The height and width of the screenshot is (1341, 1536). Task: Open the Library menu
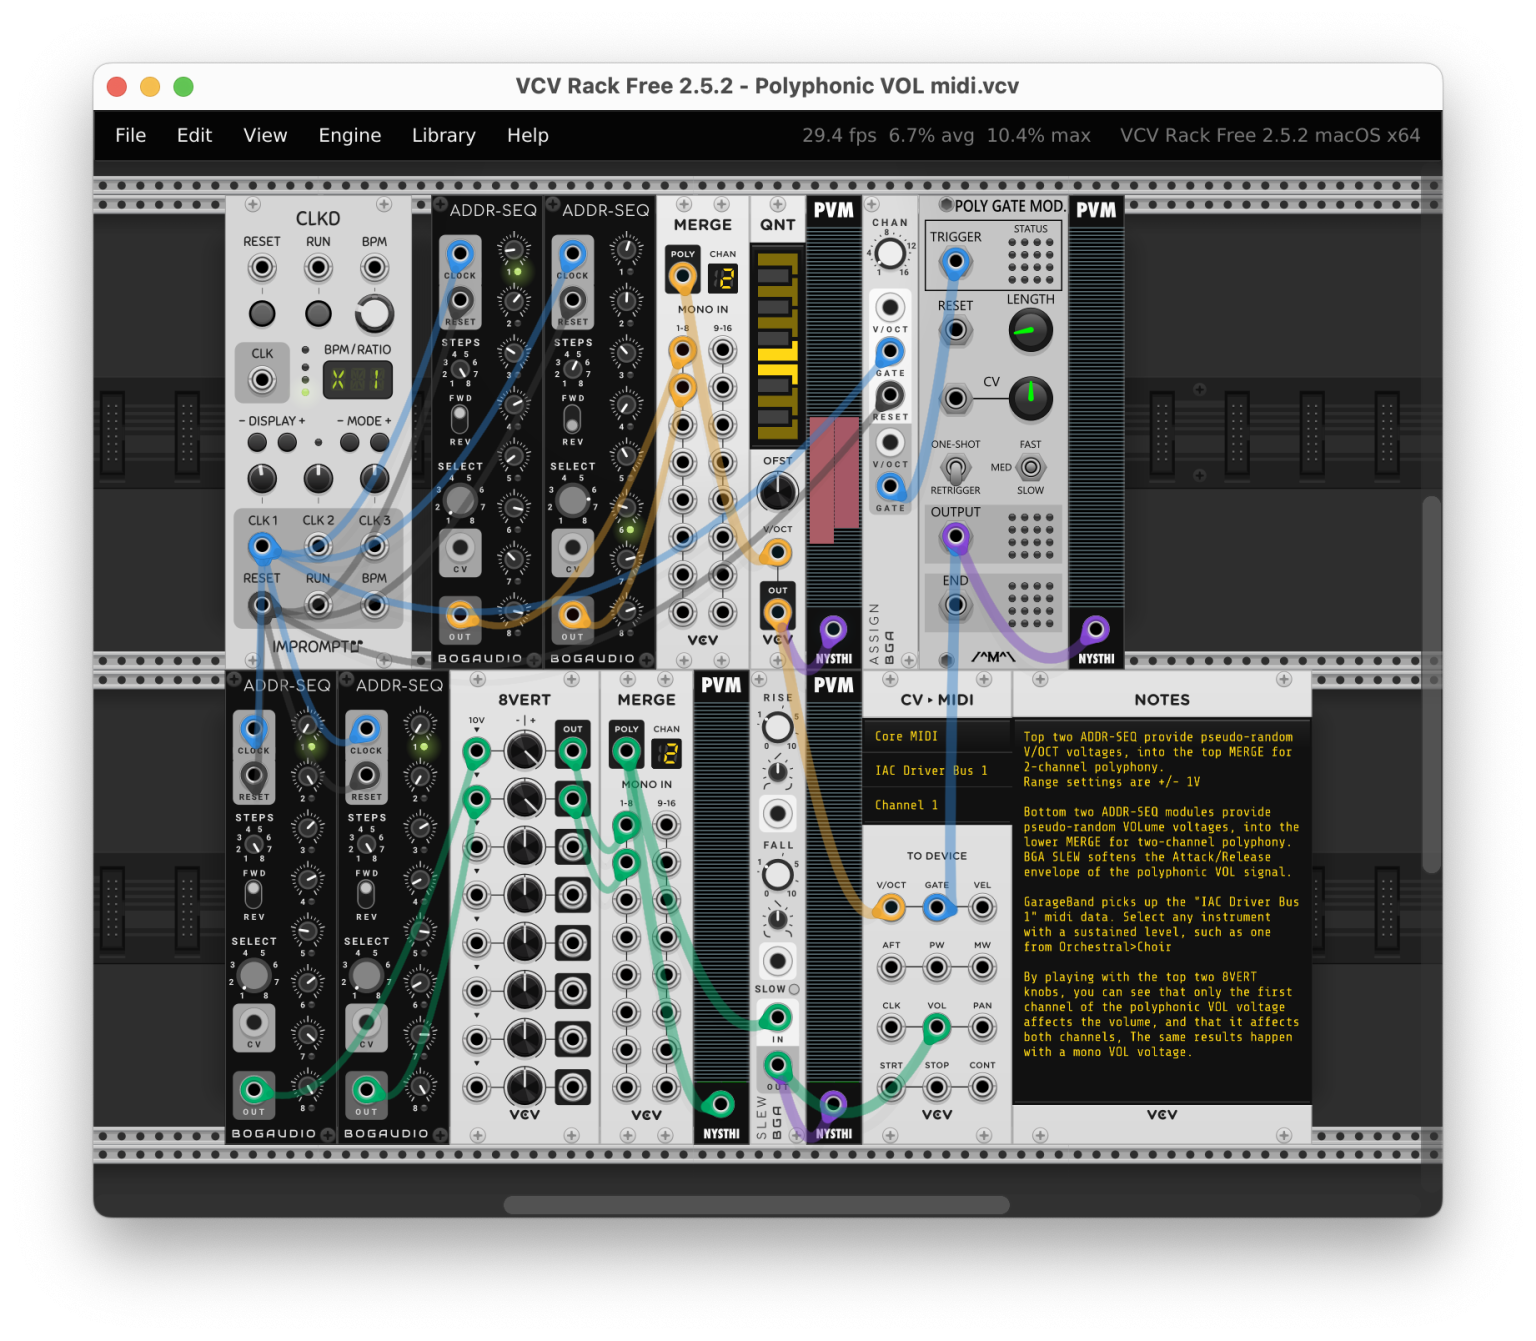(x=444, y=135)
